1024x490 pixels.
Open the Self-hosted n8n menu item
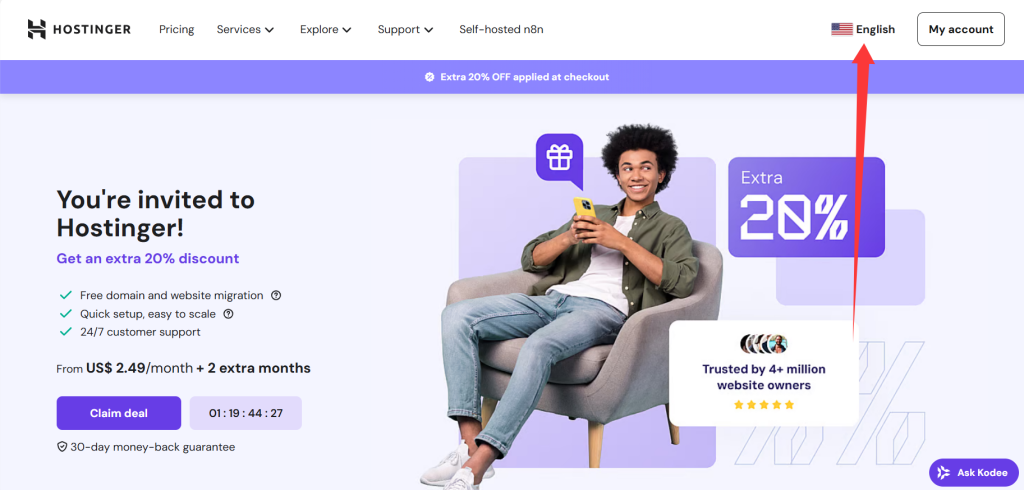(x=501, y=29)
